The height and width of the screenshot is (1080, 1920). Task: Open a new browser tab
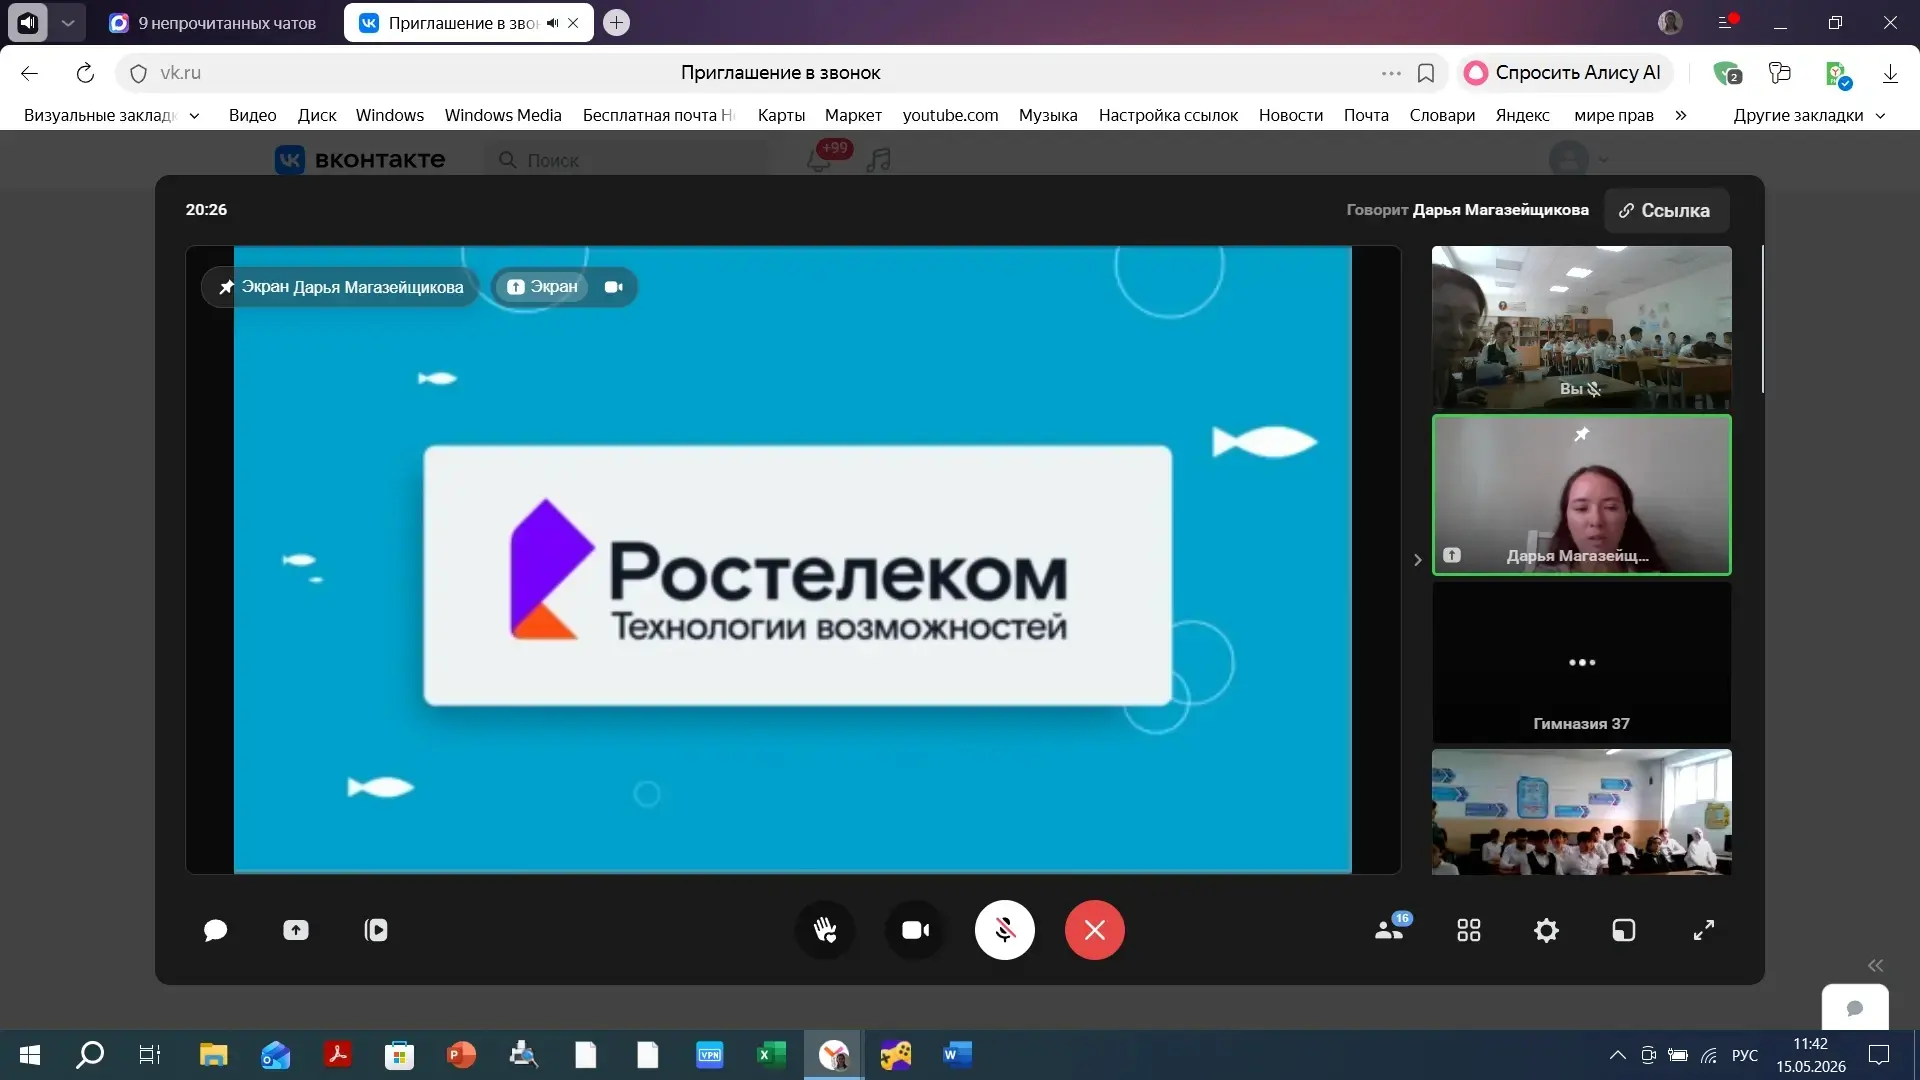[x=617, y=23]
